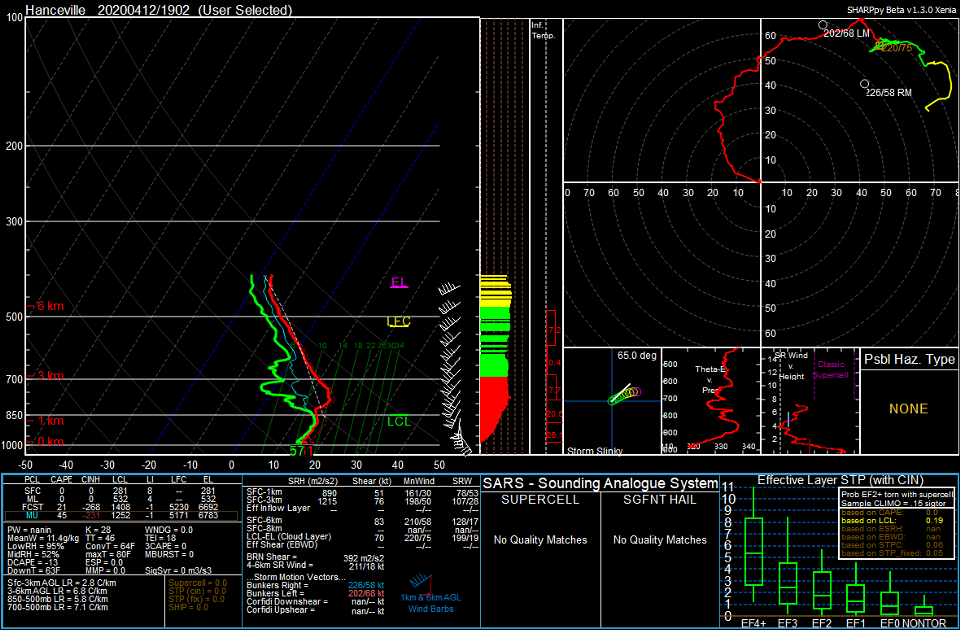Click the Storm Slinky inset
Image resolution: width=960 pixels, height=630 pixels.
click(612, 400)
